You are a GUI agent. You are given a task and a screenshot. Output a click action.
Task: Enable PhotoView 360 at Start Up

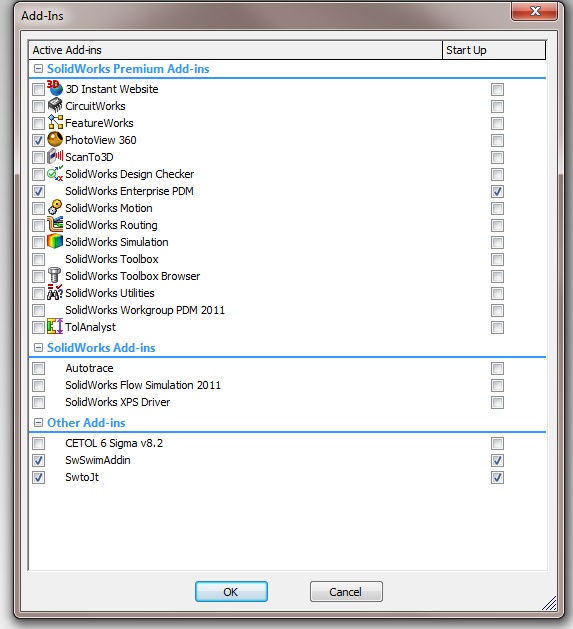497,140
